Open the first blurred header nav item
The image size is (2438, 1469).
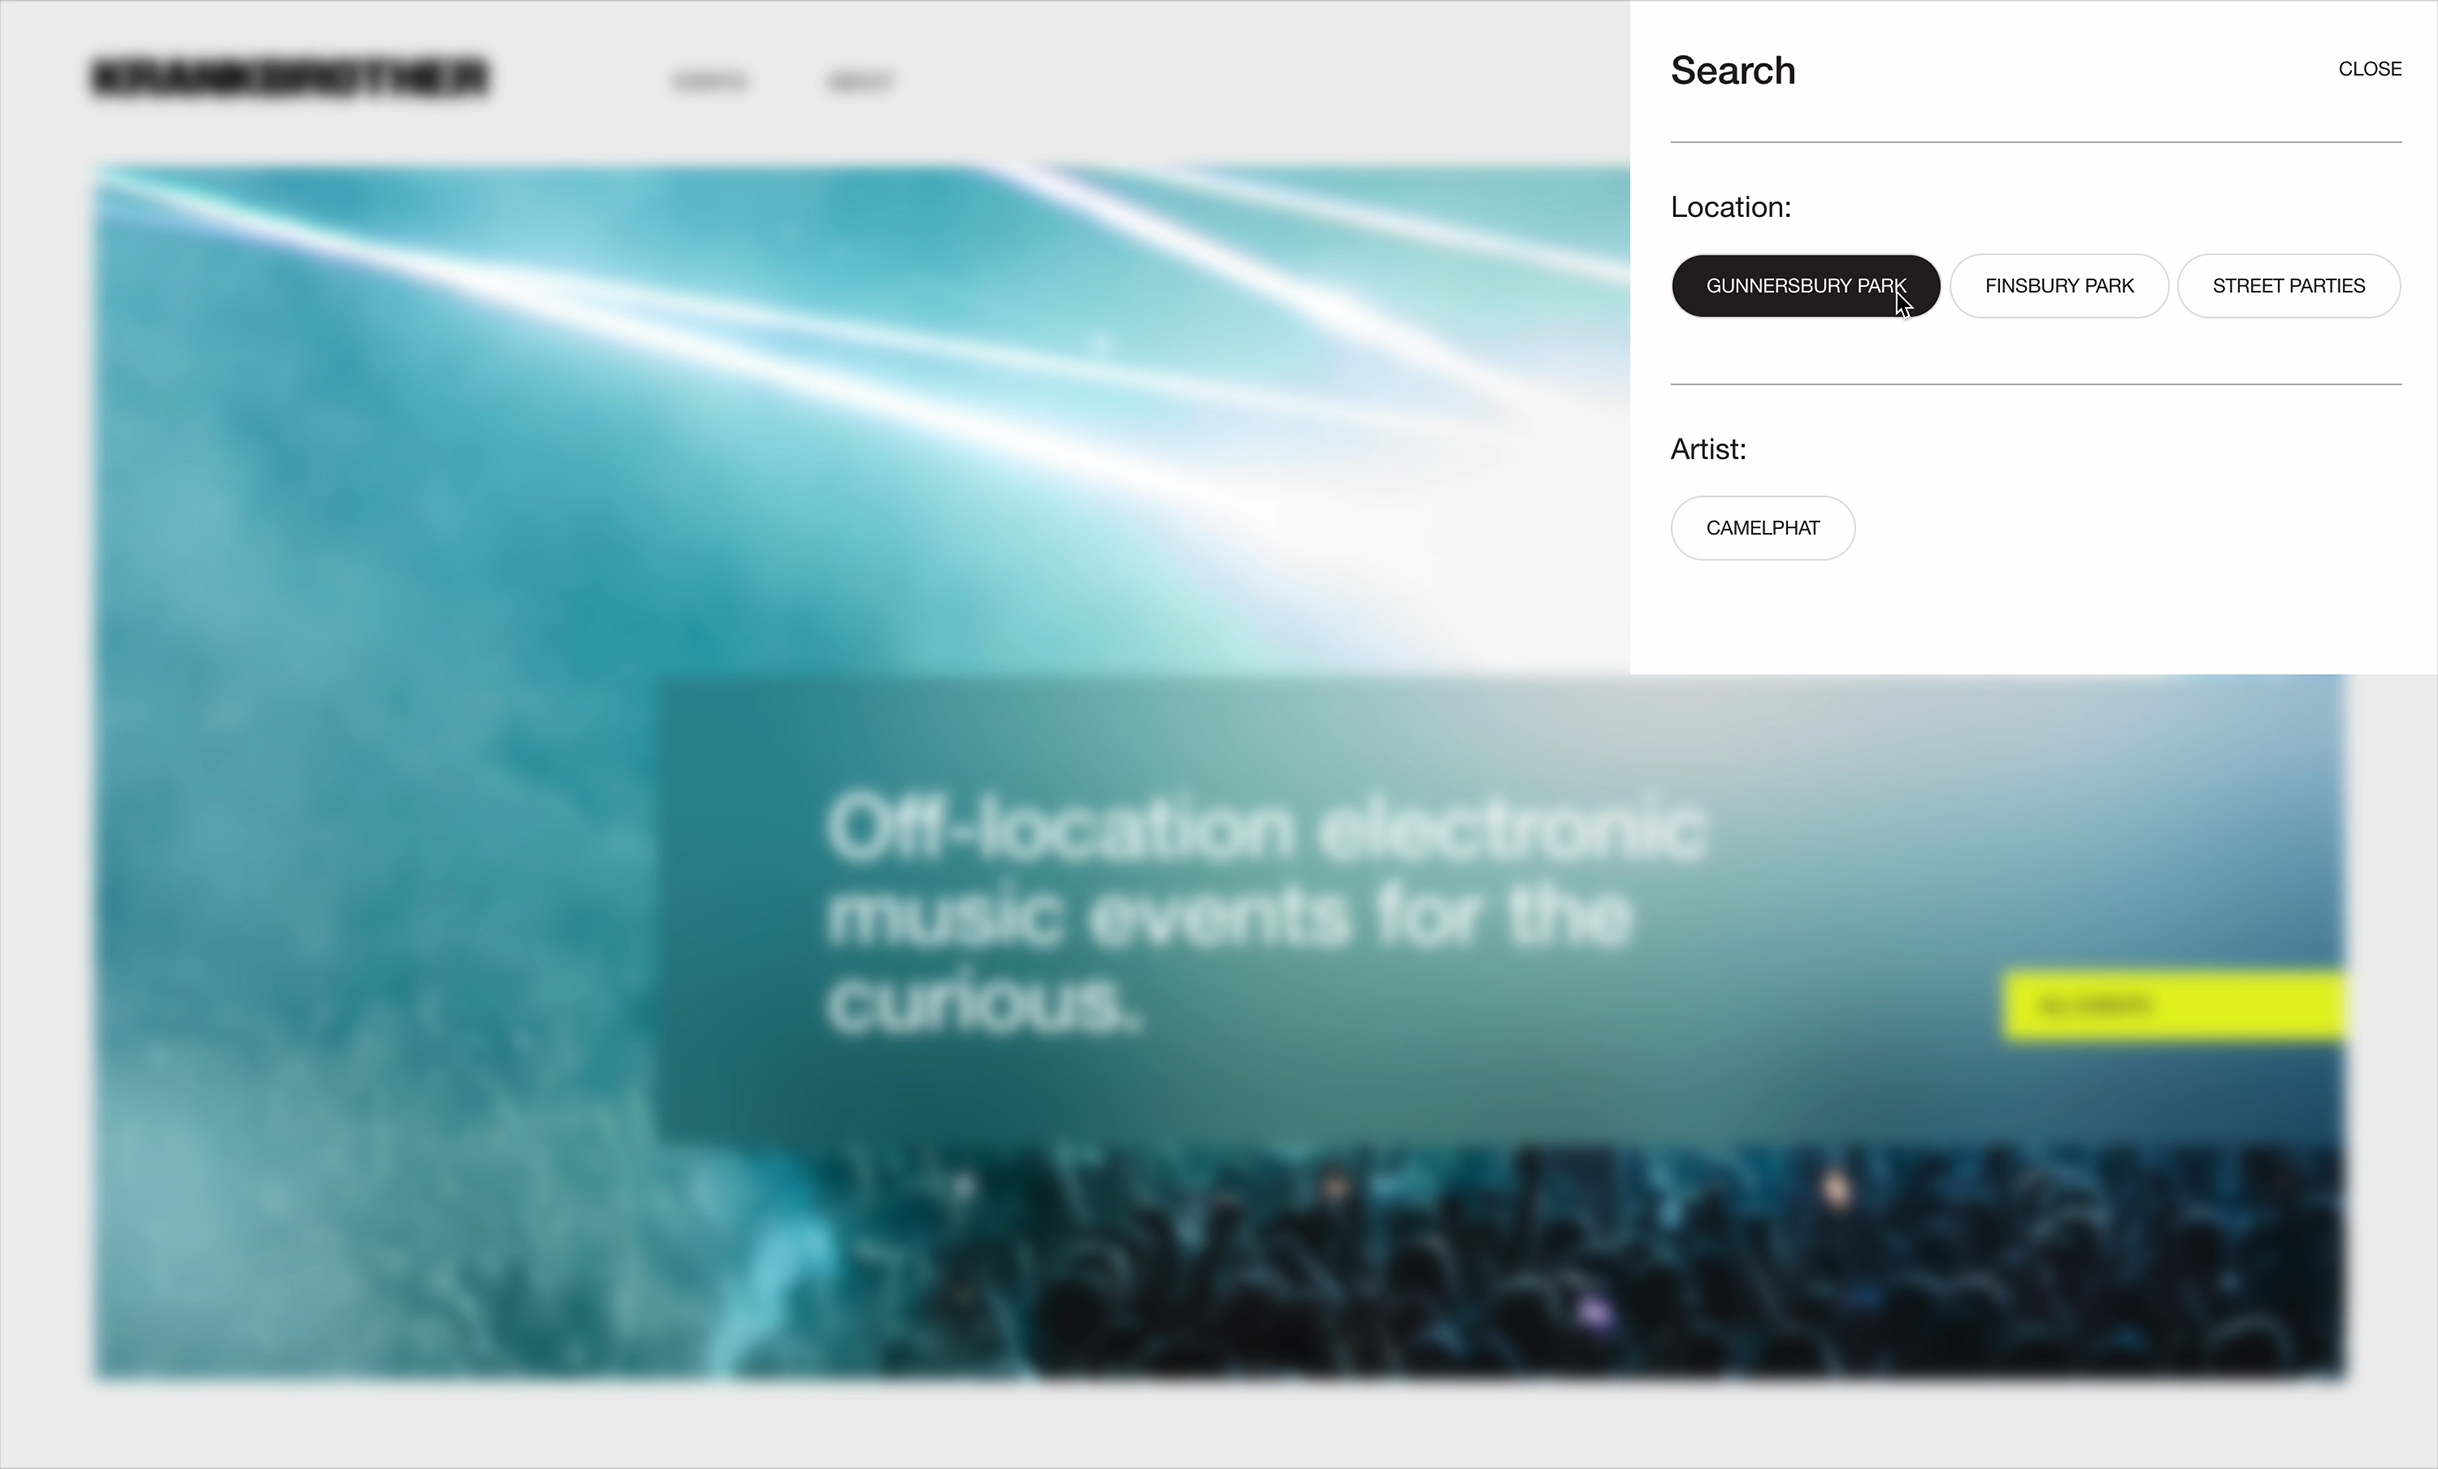pos(710,81)
